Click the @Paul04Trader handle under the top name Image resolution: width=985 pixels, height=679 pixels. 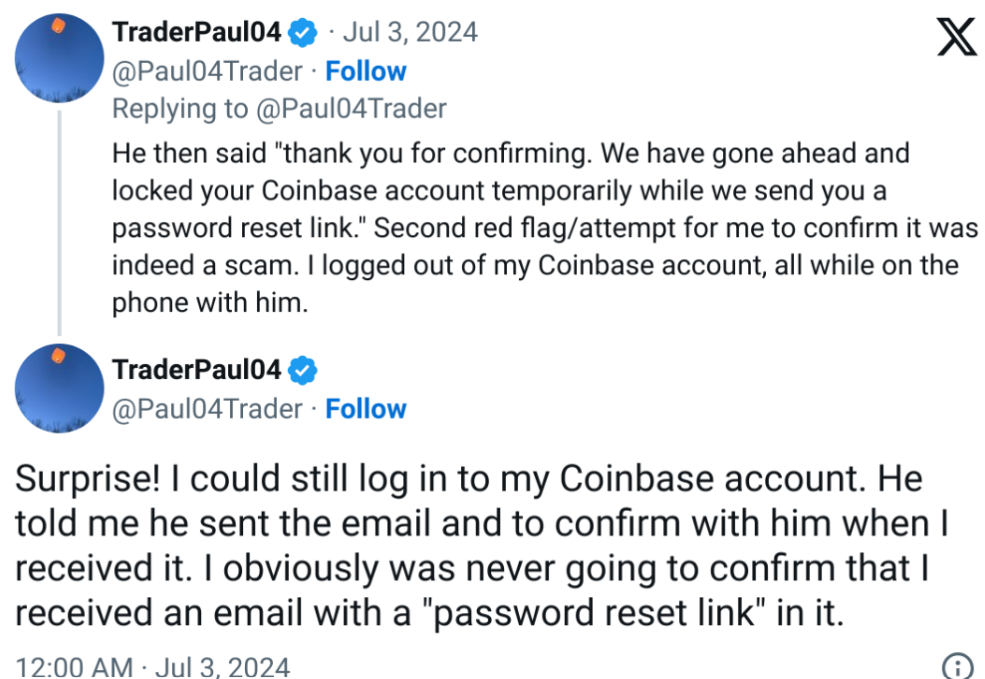tap(207, 72)
